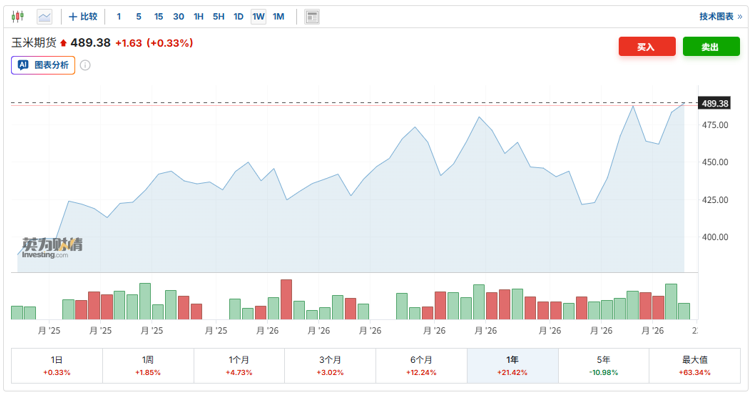Click the 425.00 axis label

coord(715,200)
